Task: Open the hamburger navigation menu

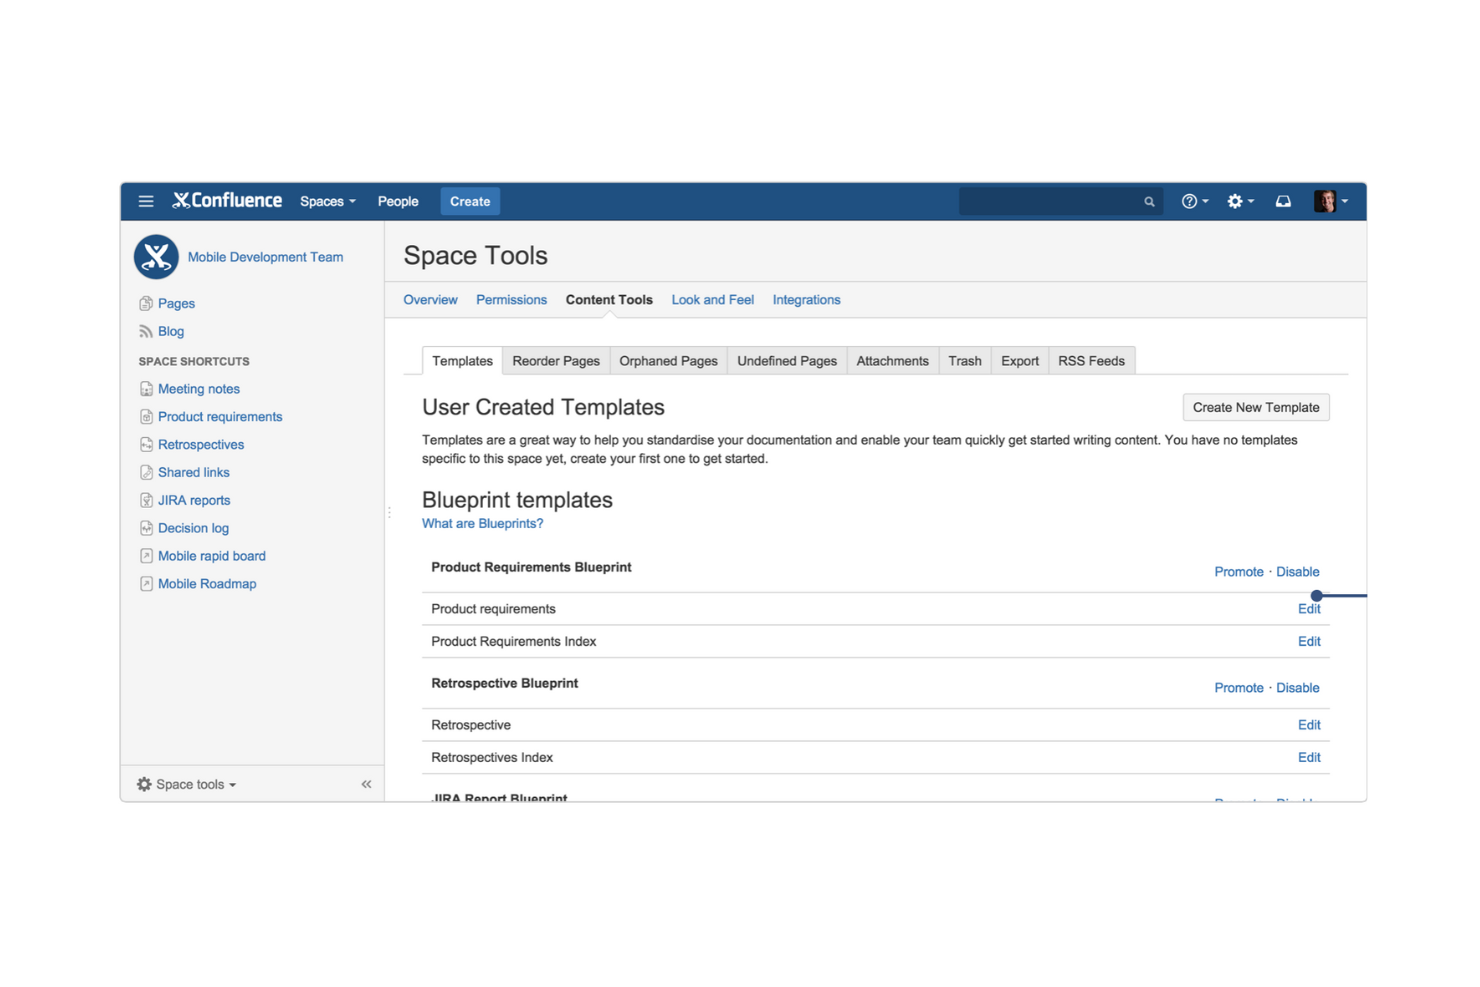Action: (x=145, y=201)
